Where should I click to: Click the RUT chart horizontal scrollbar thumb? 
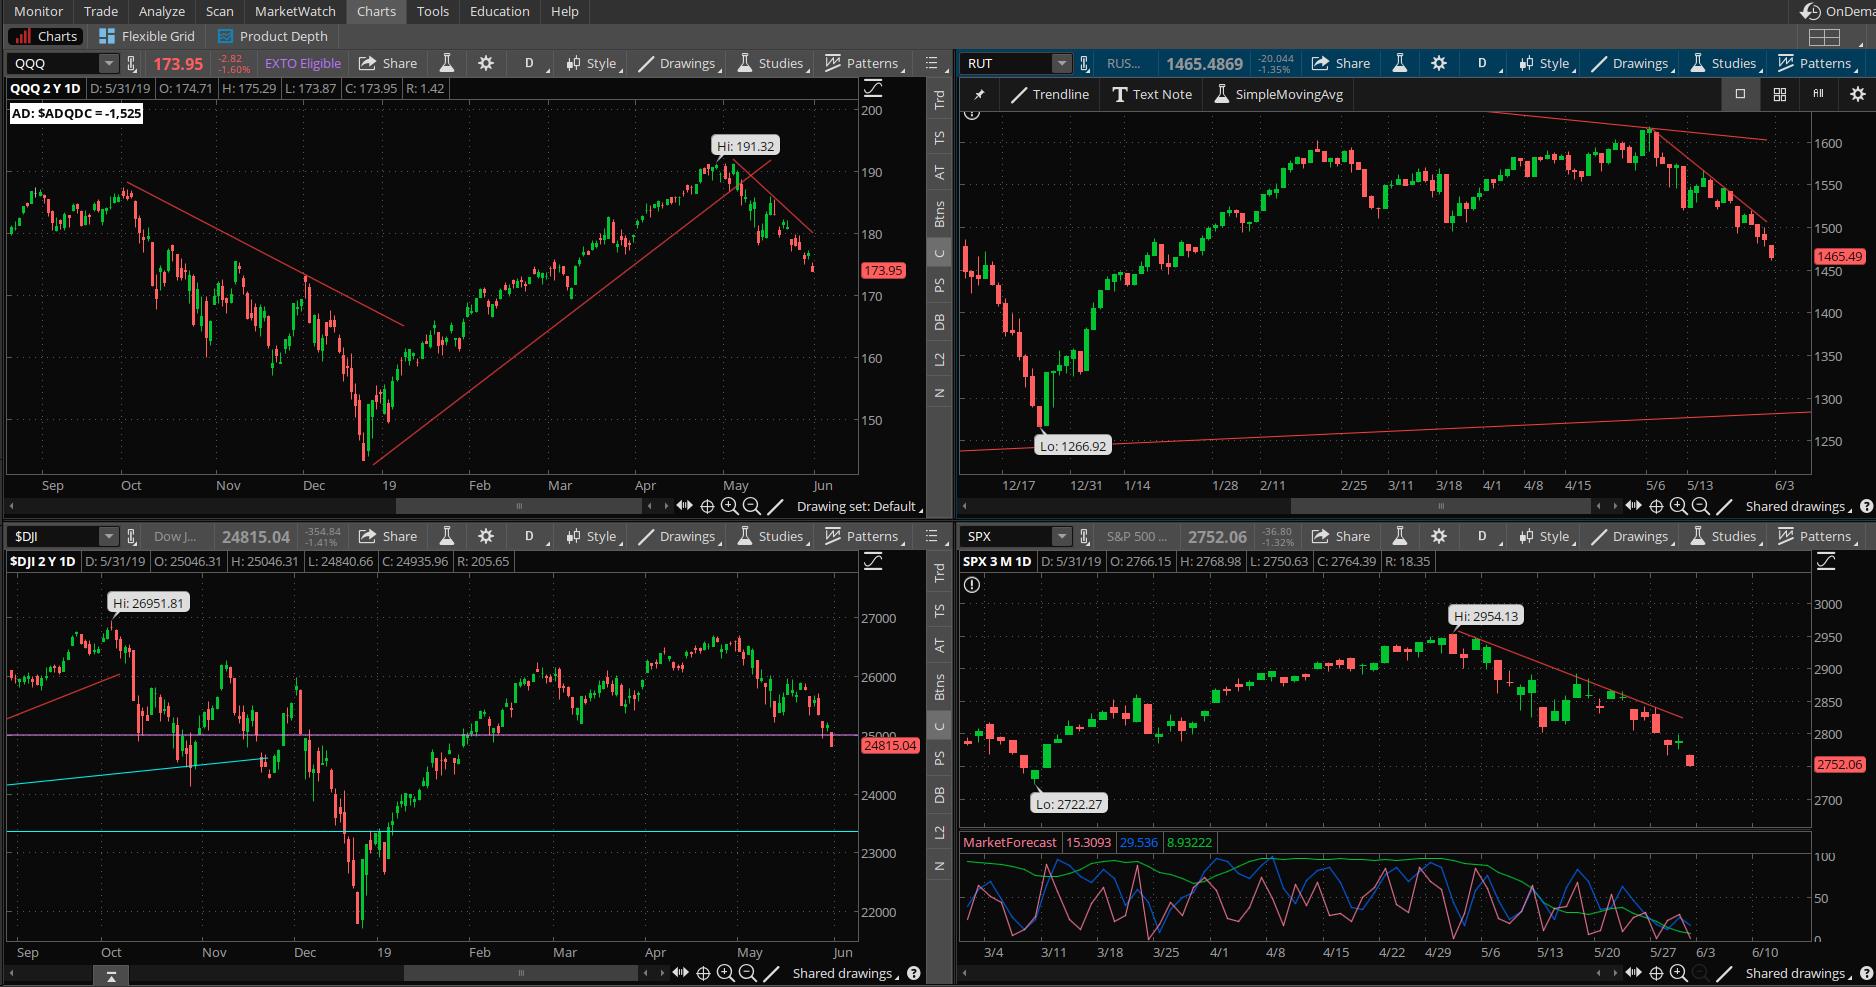(x=1441, y=506)
